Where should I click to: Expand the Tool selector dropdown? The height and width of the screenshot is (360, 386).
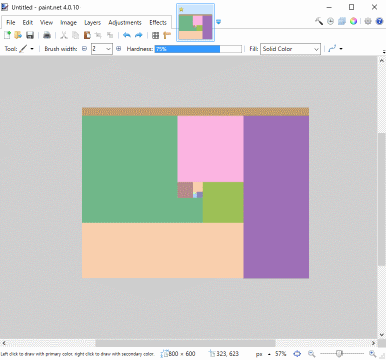[x=32, y=49]
